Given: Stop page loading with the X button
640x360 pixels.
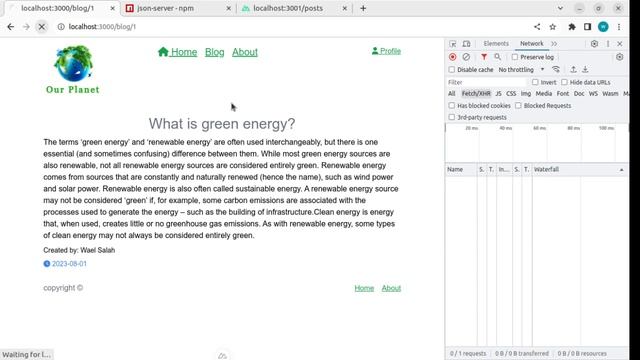Looking at the screenshot, I should [42, 27].
